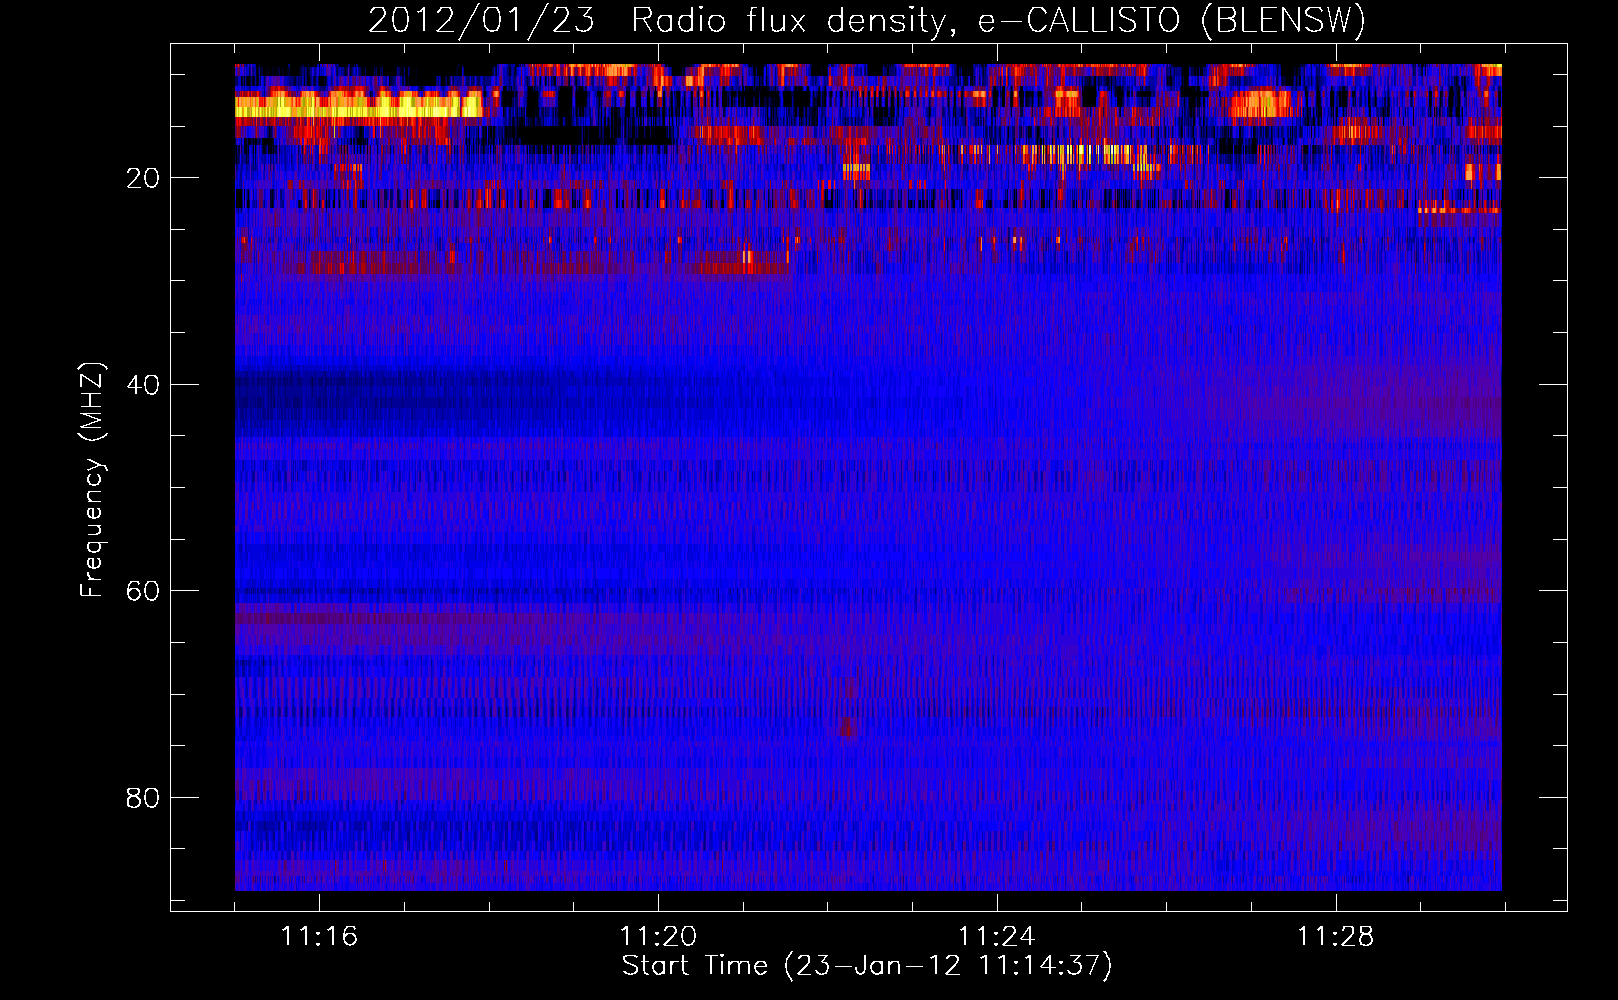Select the 'Frequency (MHZ)' y-axis label
This screenshot has width=1618, height=1000.
coord(92,480)
